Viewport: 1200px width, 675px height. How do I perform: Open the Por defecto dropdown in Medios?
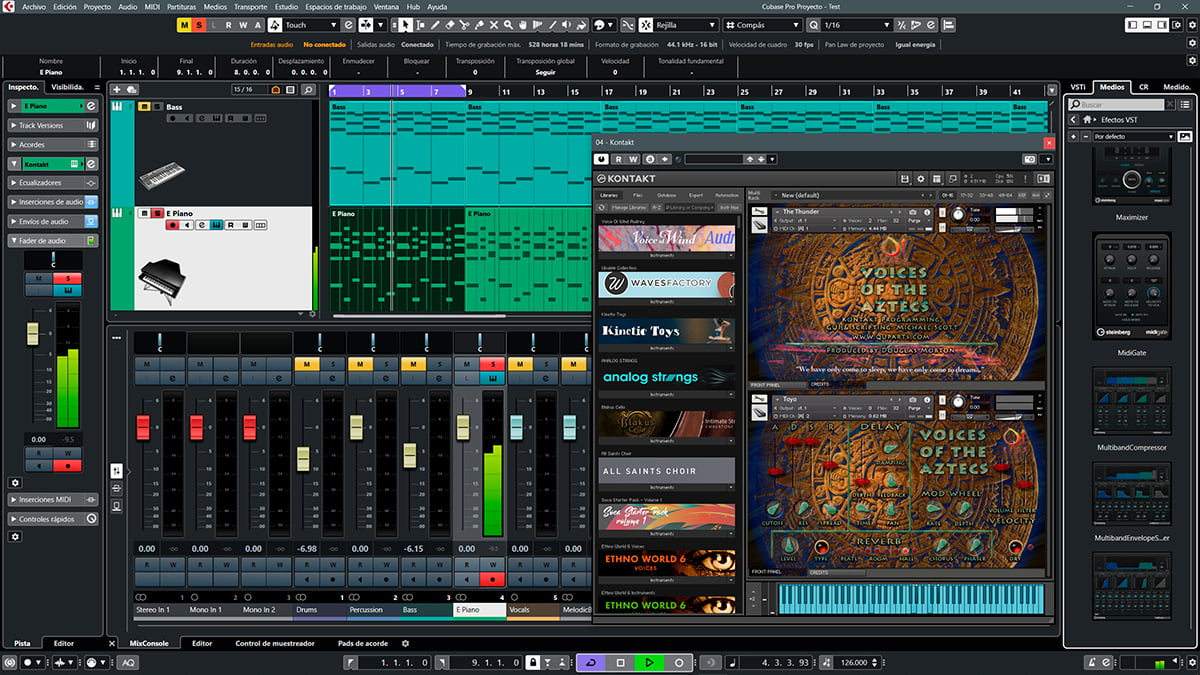(x=1134, y=136)
